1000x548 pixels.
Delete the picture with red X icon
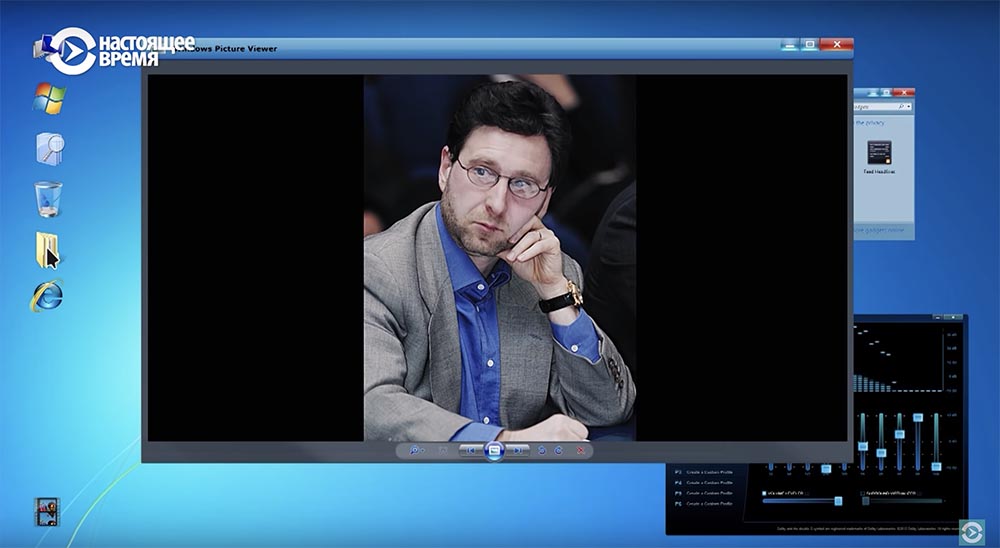tap(580, 450)
